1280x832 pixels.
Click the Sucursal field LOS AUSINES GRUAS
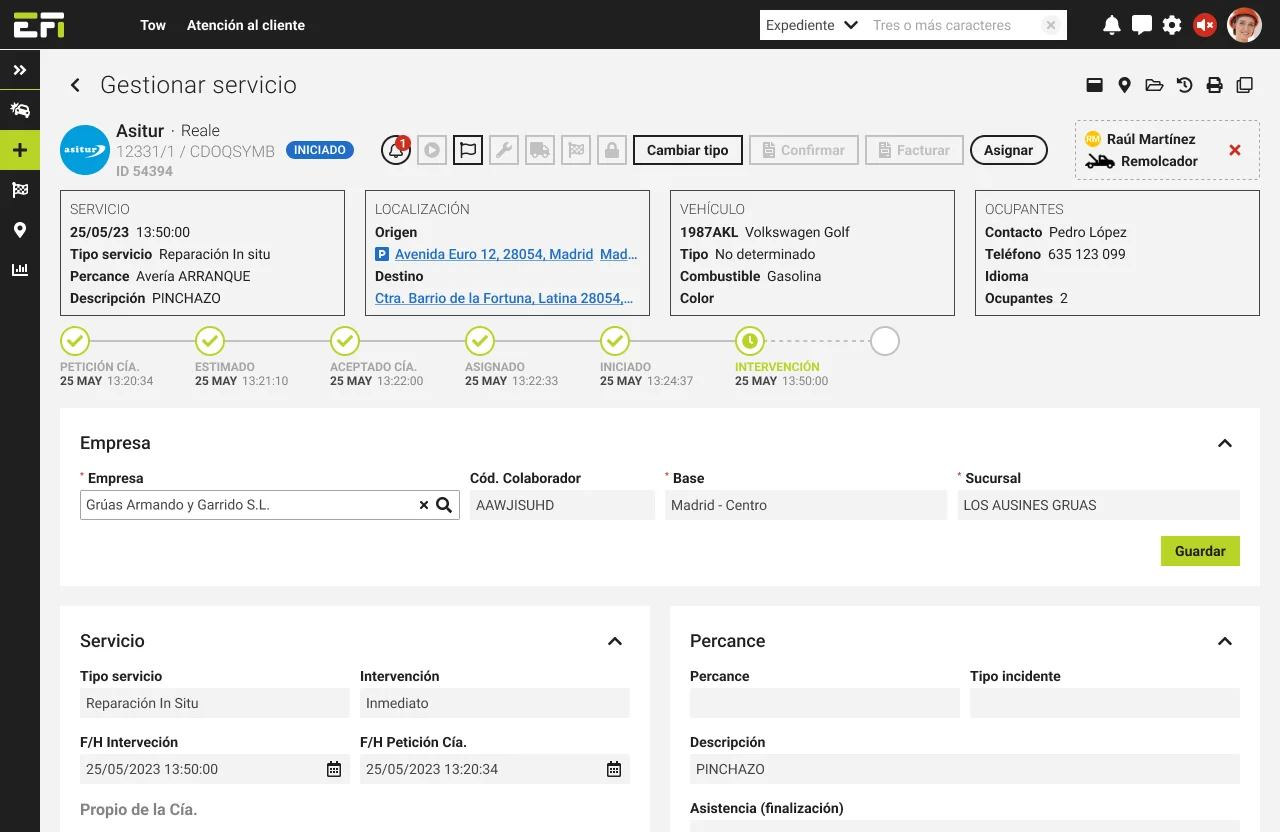coord(1098,505)
